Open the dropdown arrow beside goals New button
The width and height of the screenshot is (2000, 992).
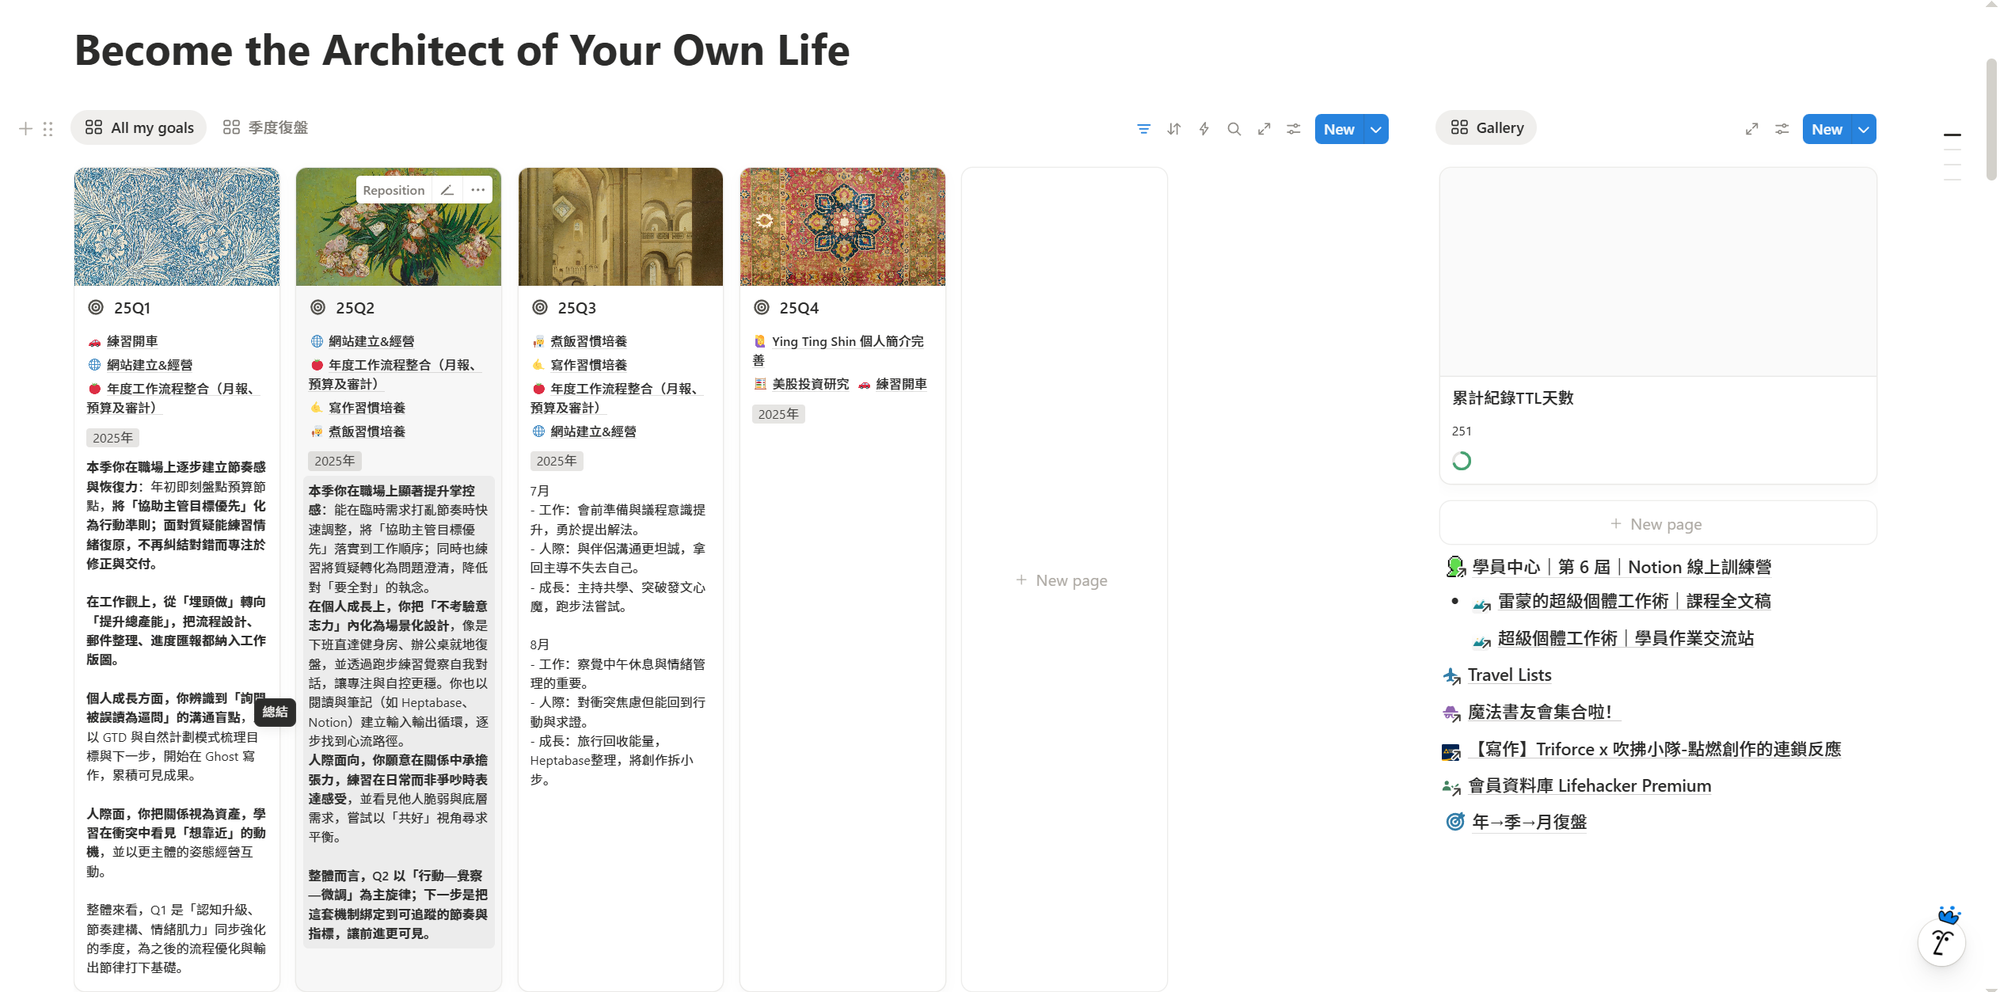coord(1376,129)
